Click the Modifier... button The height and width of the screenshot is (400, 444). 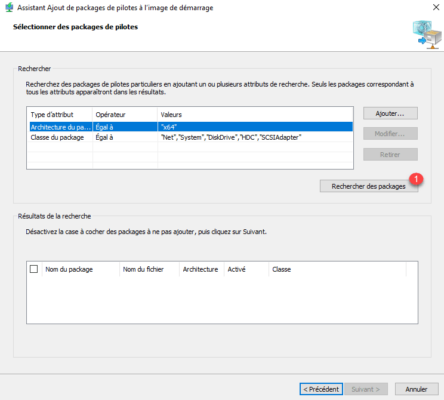pyautogui.click(x=390, y=134)
